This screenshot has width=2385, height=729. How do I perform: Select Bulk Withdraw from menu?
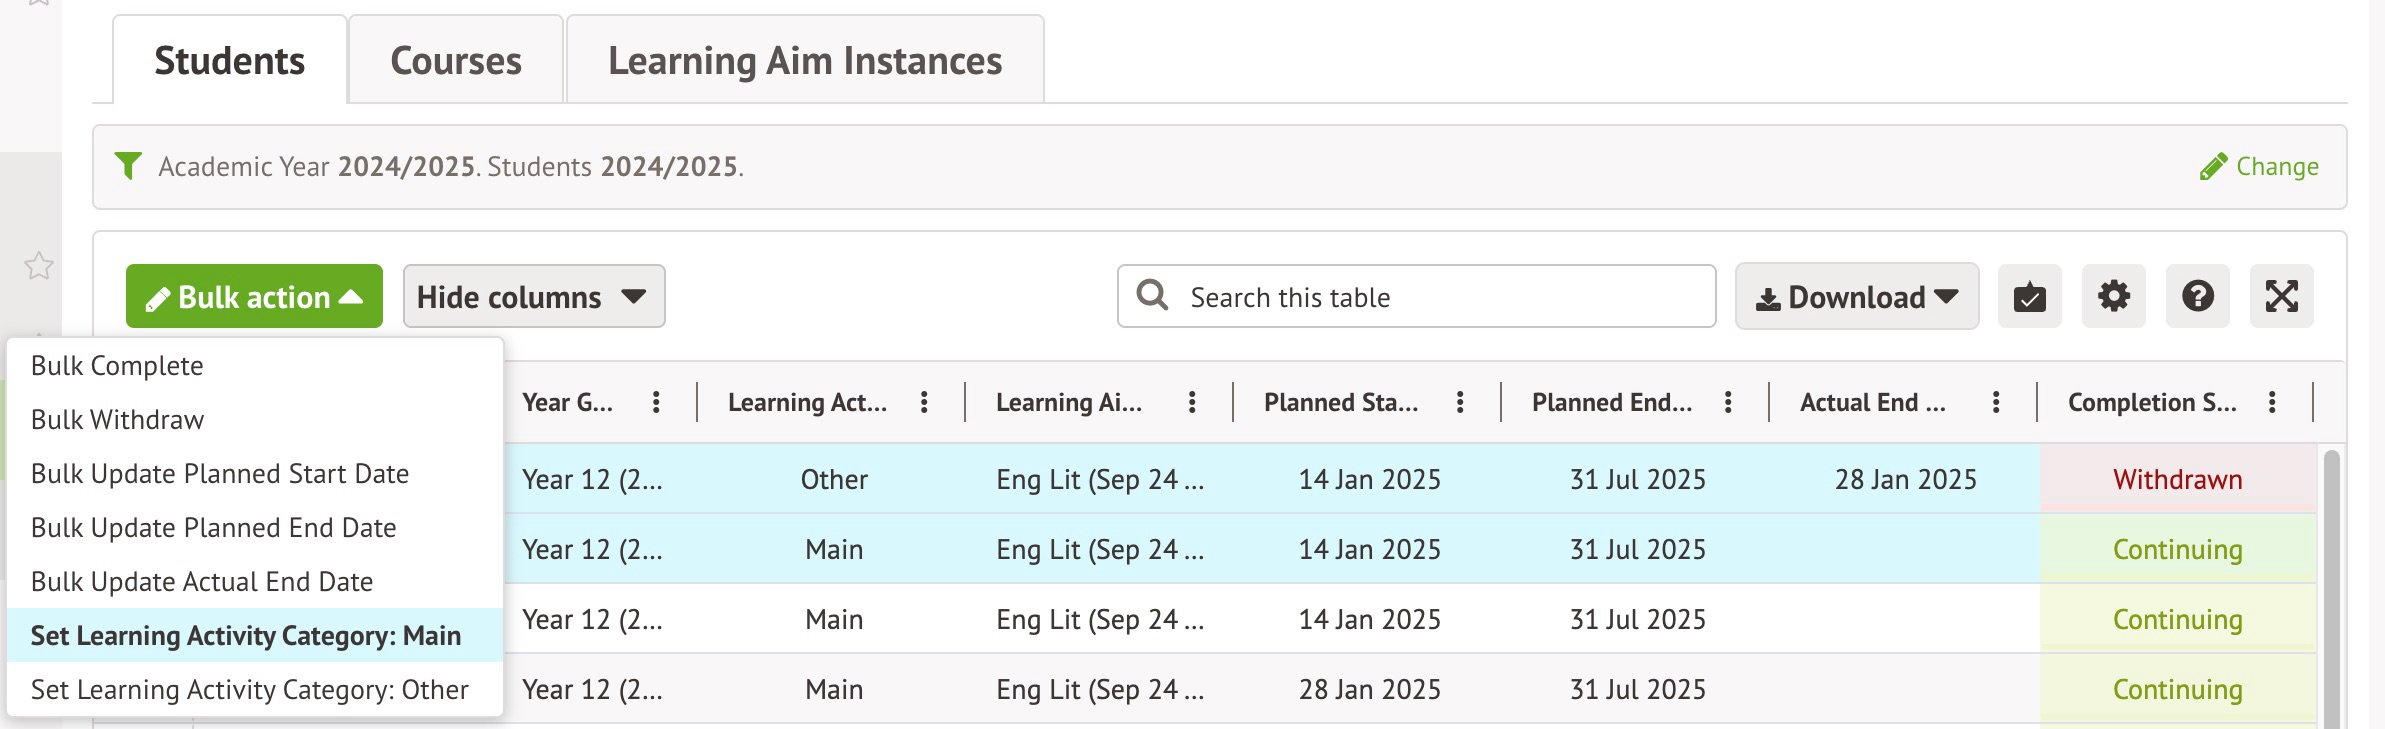[118, 420]
